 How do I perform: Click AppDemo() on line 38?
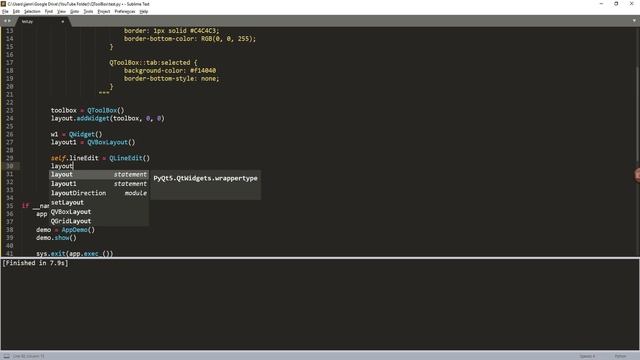78,230
